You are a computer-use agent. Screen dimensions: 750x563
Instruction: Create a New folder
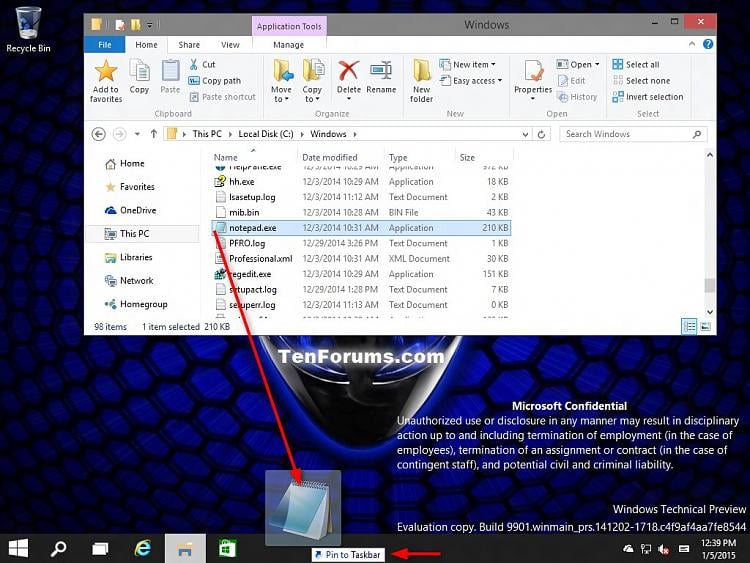(x=421, y=80)
